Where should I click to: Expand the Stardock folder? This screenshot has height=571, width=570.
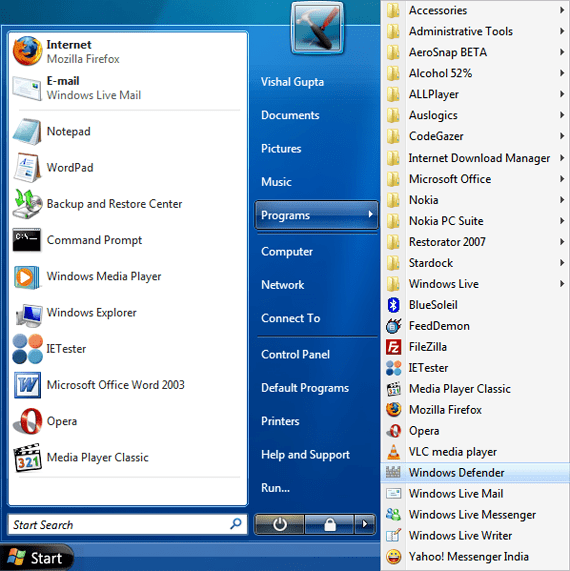475,263
